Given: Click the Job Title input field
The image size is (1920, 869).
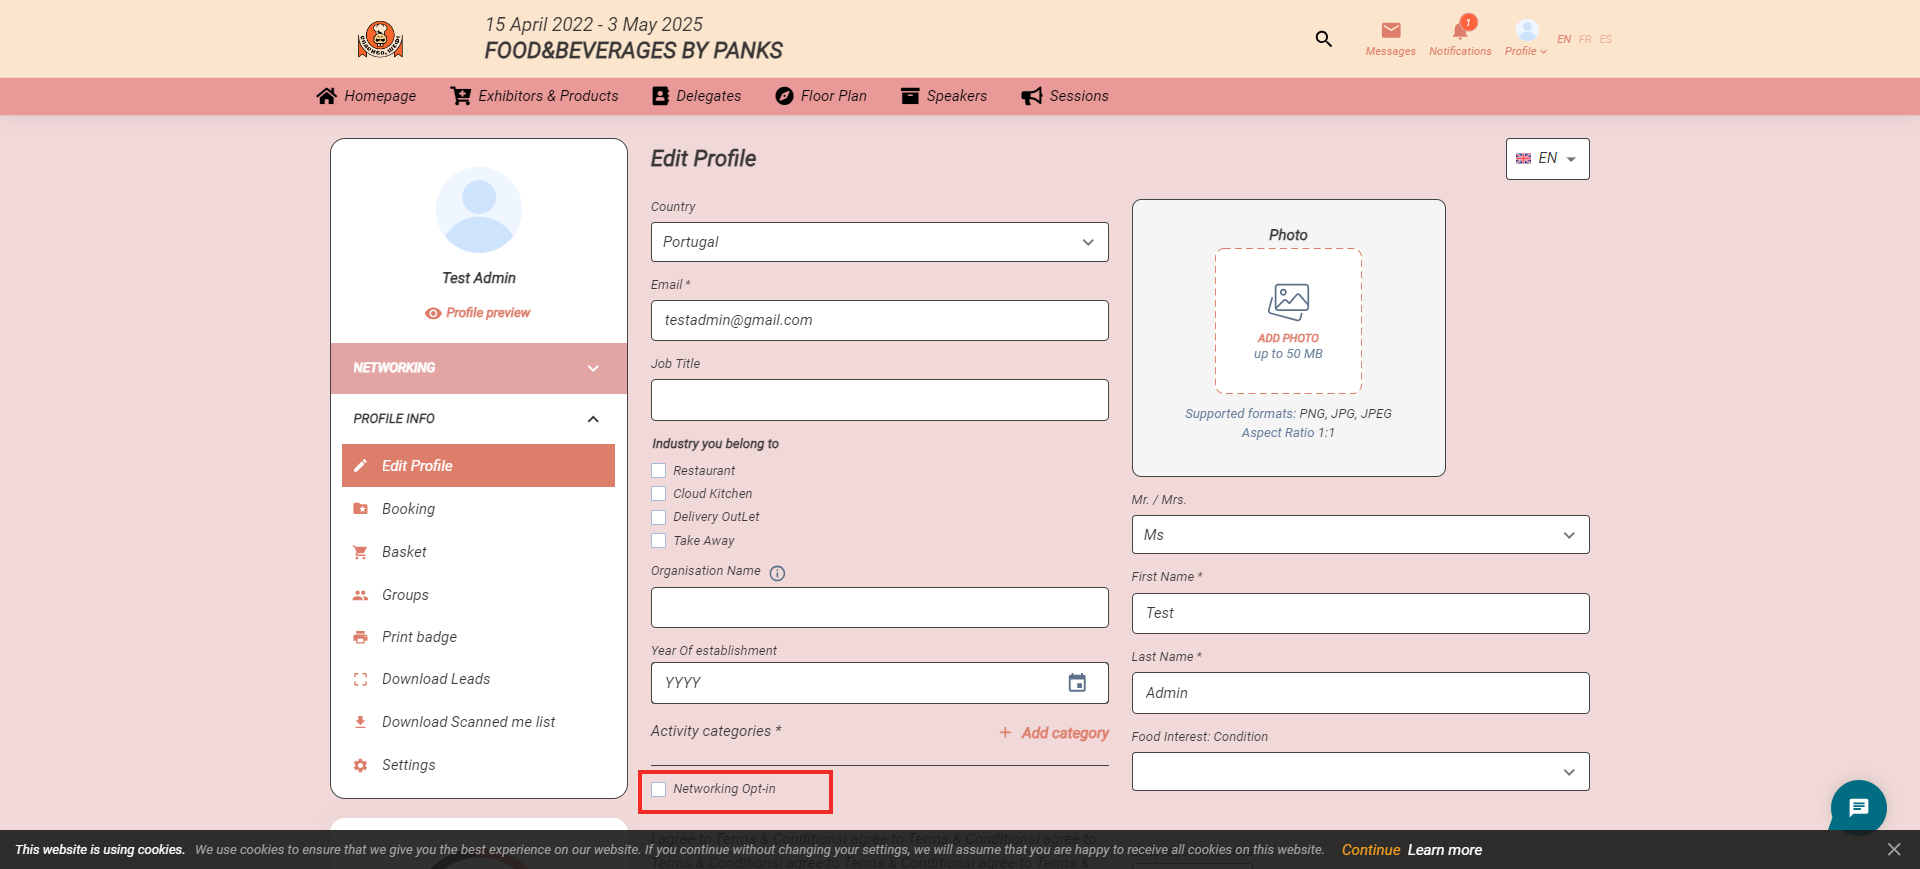Looking at the screenshot, I should 879,400.
